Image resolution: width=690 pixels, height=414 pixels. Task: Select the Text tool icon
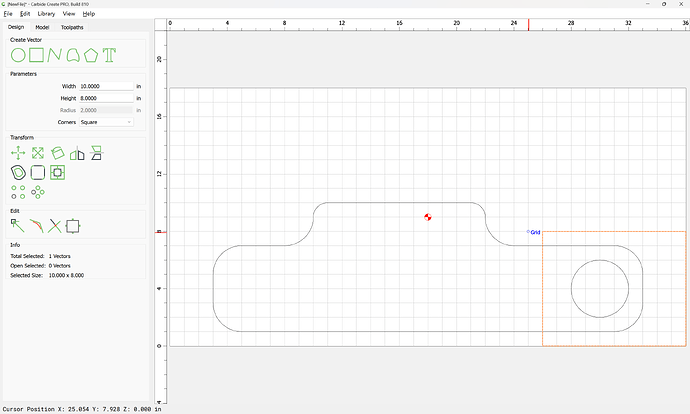109,55
